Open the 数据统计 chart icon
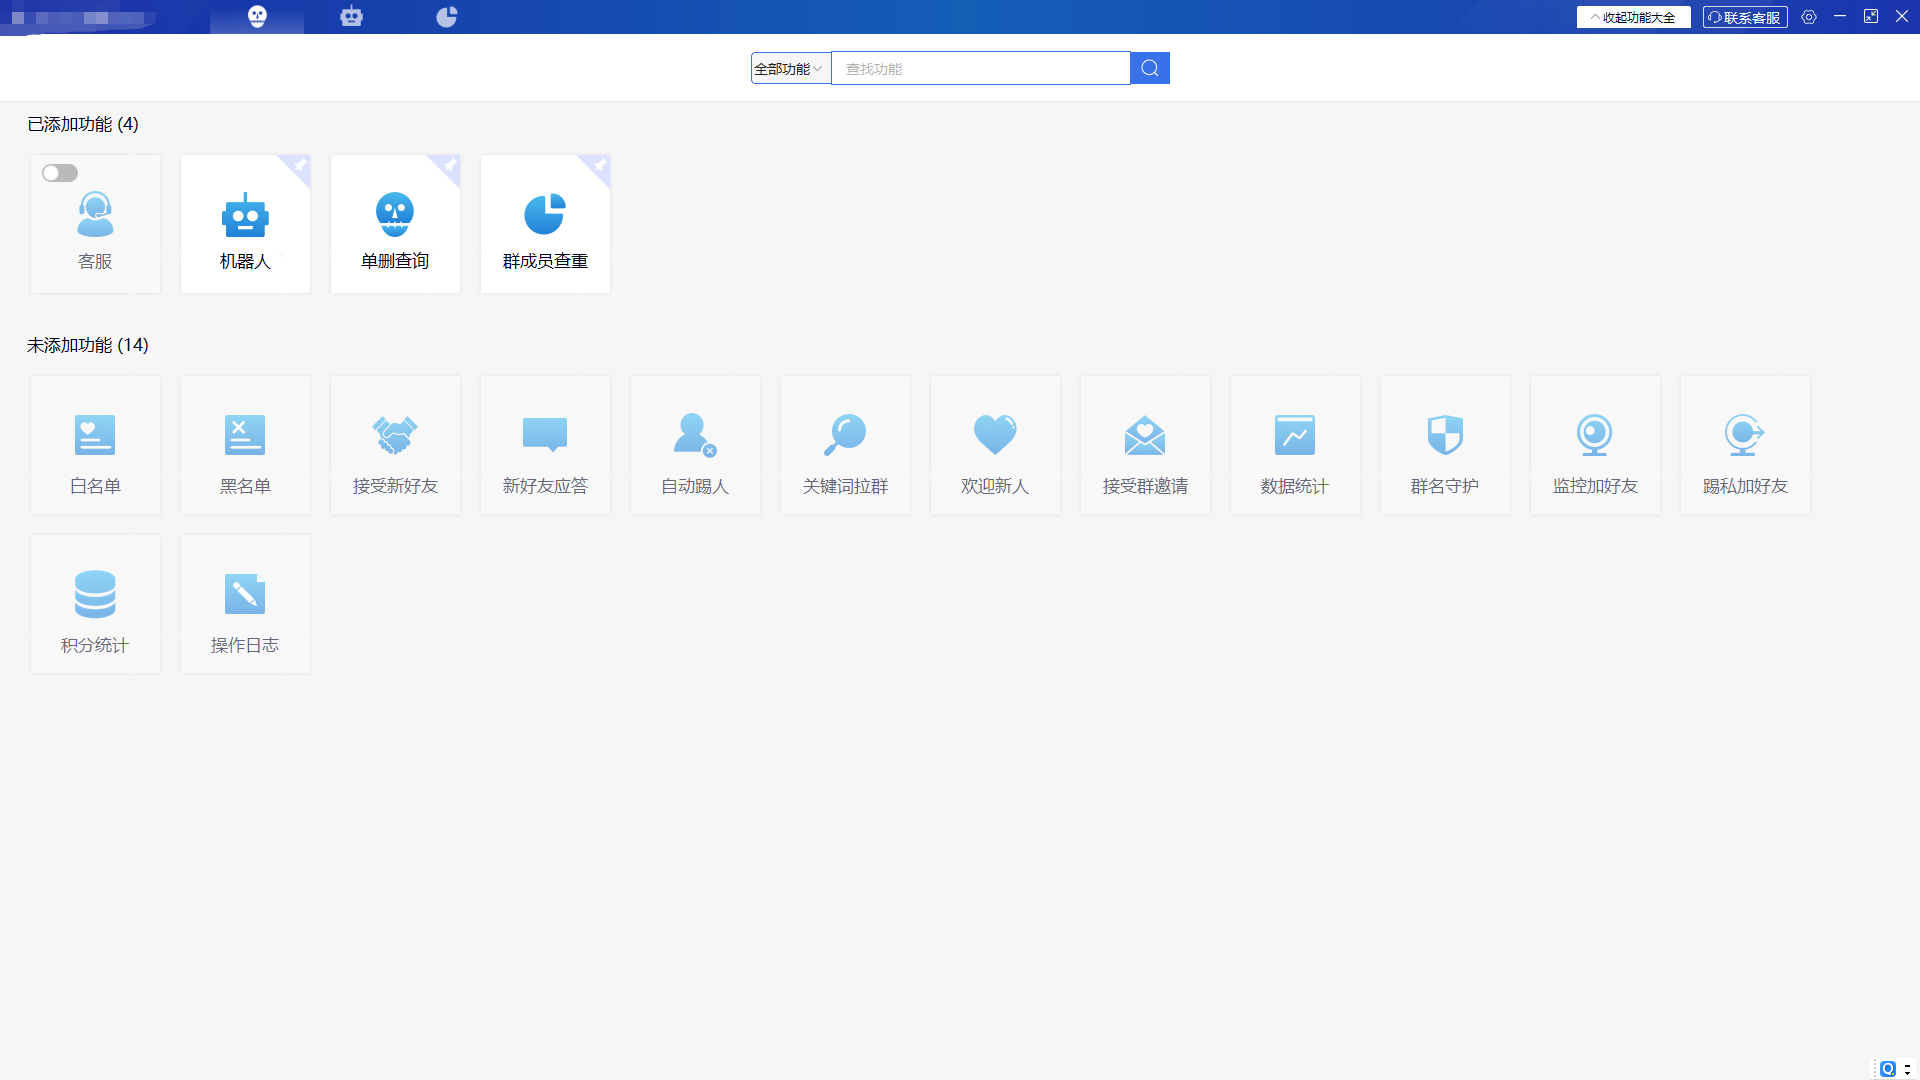Image resolution: width=1920 pixels, height=1080 pixels. tap(1295, 435)
